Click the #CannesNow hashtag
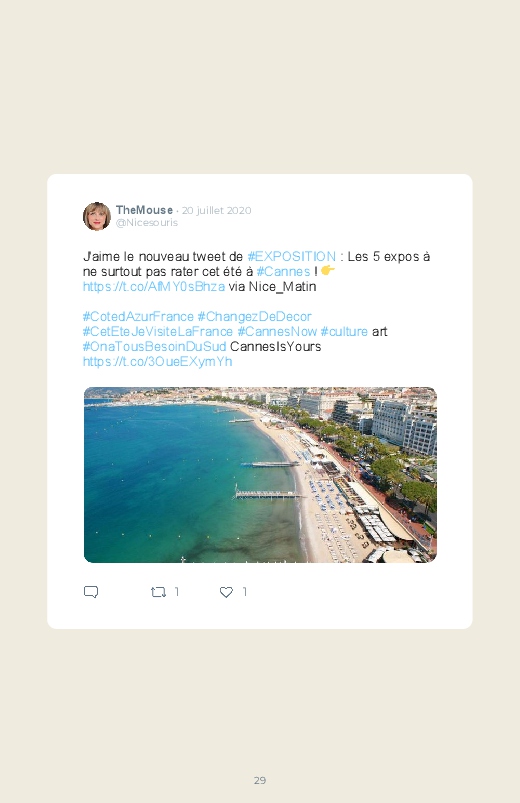The image size is (520, 803). click(277, 331)
